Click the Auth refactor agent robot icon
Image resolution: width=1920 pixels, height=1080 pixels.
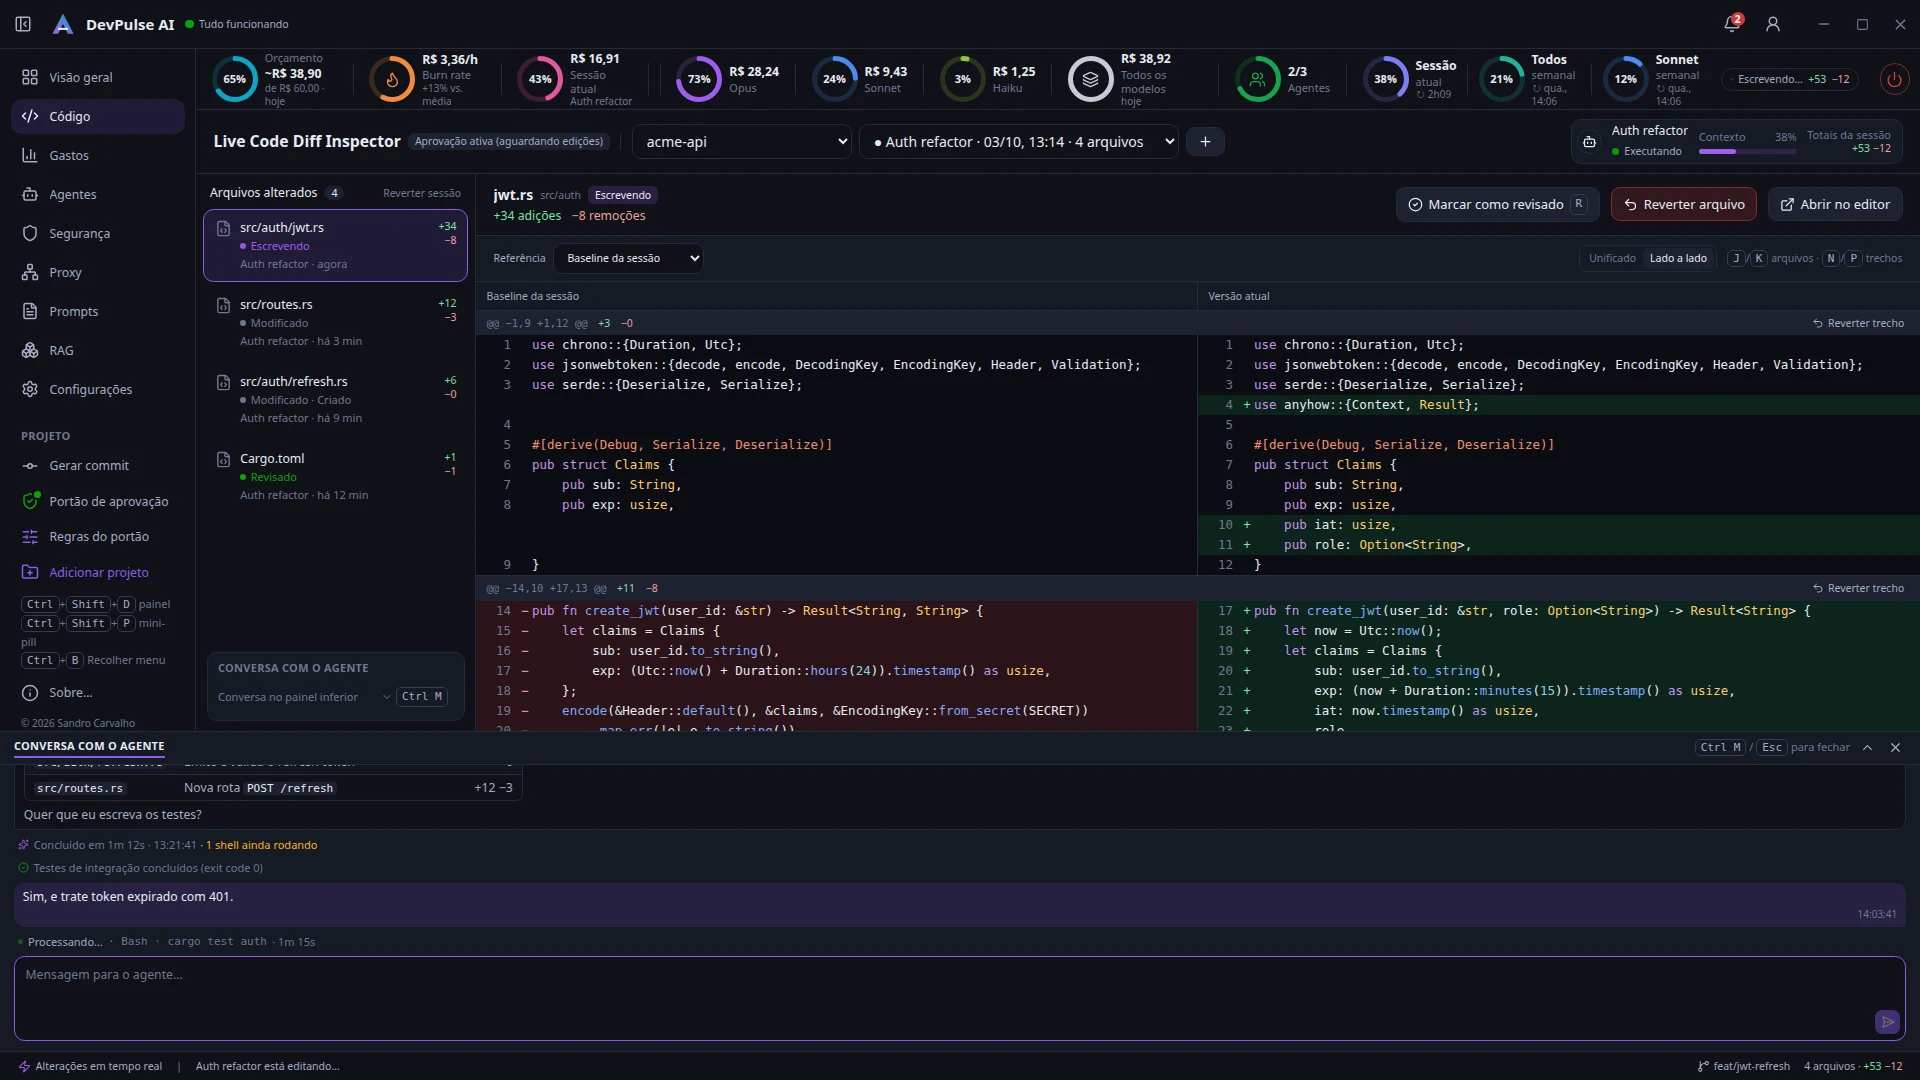[1589, 142]
